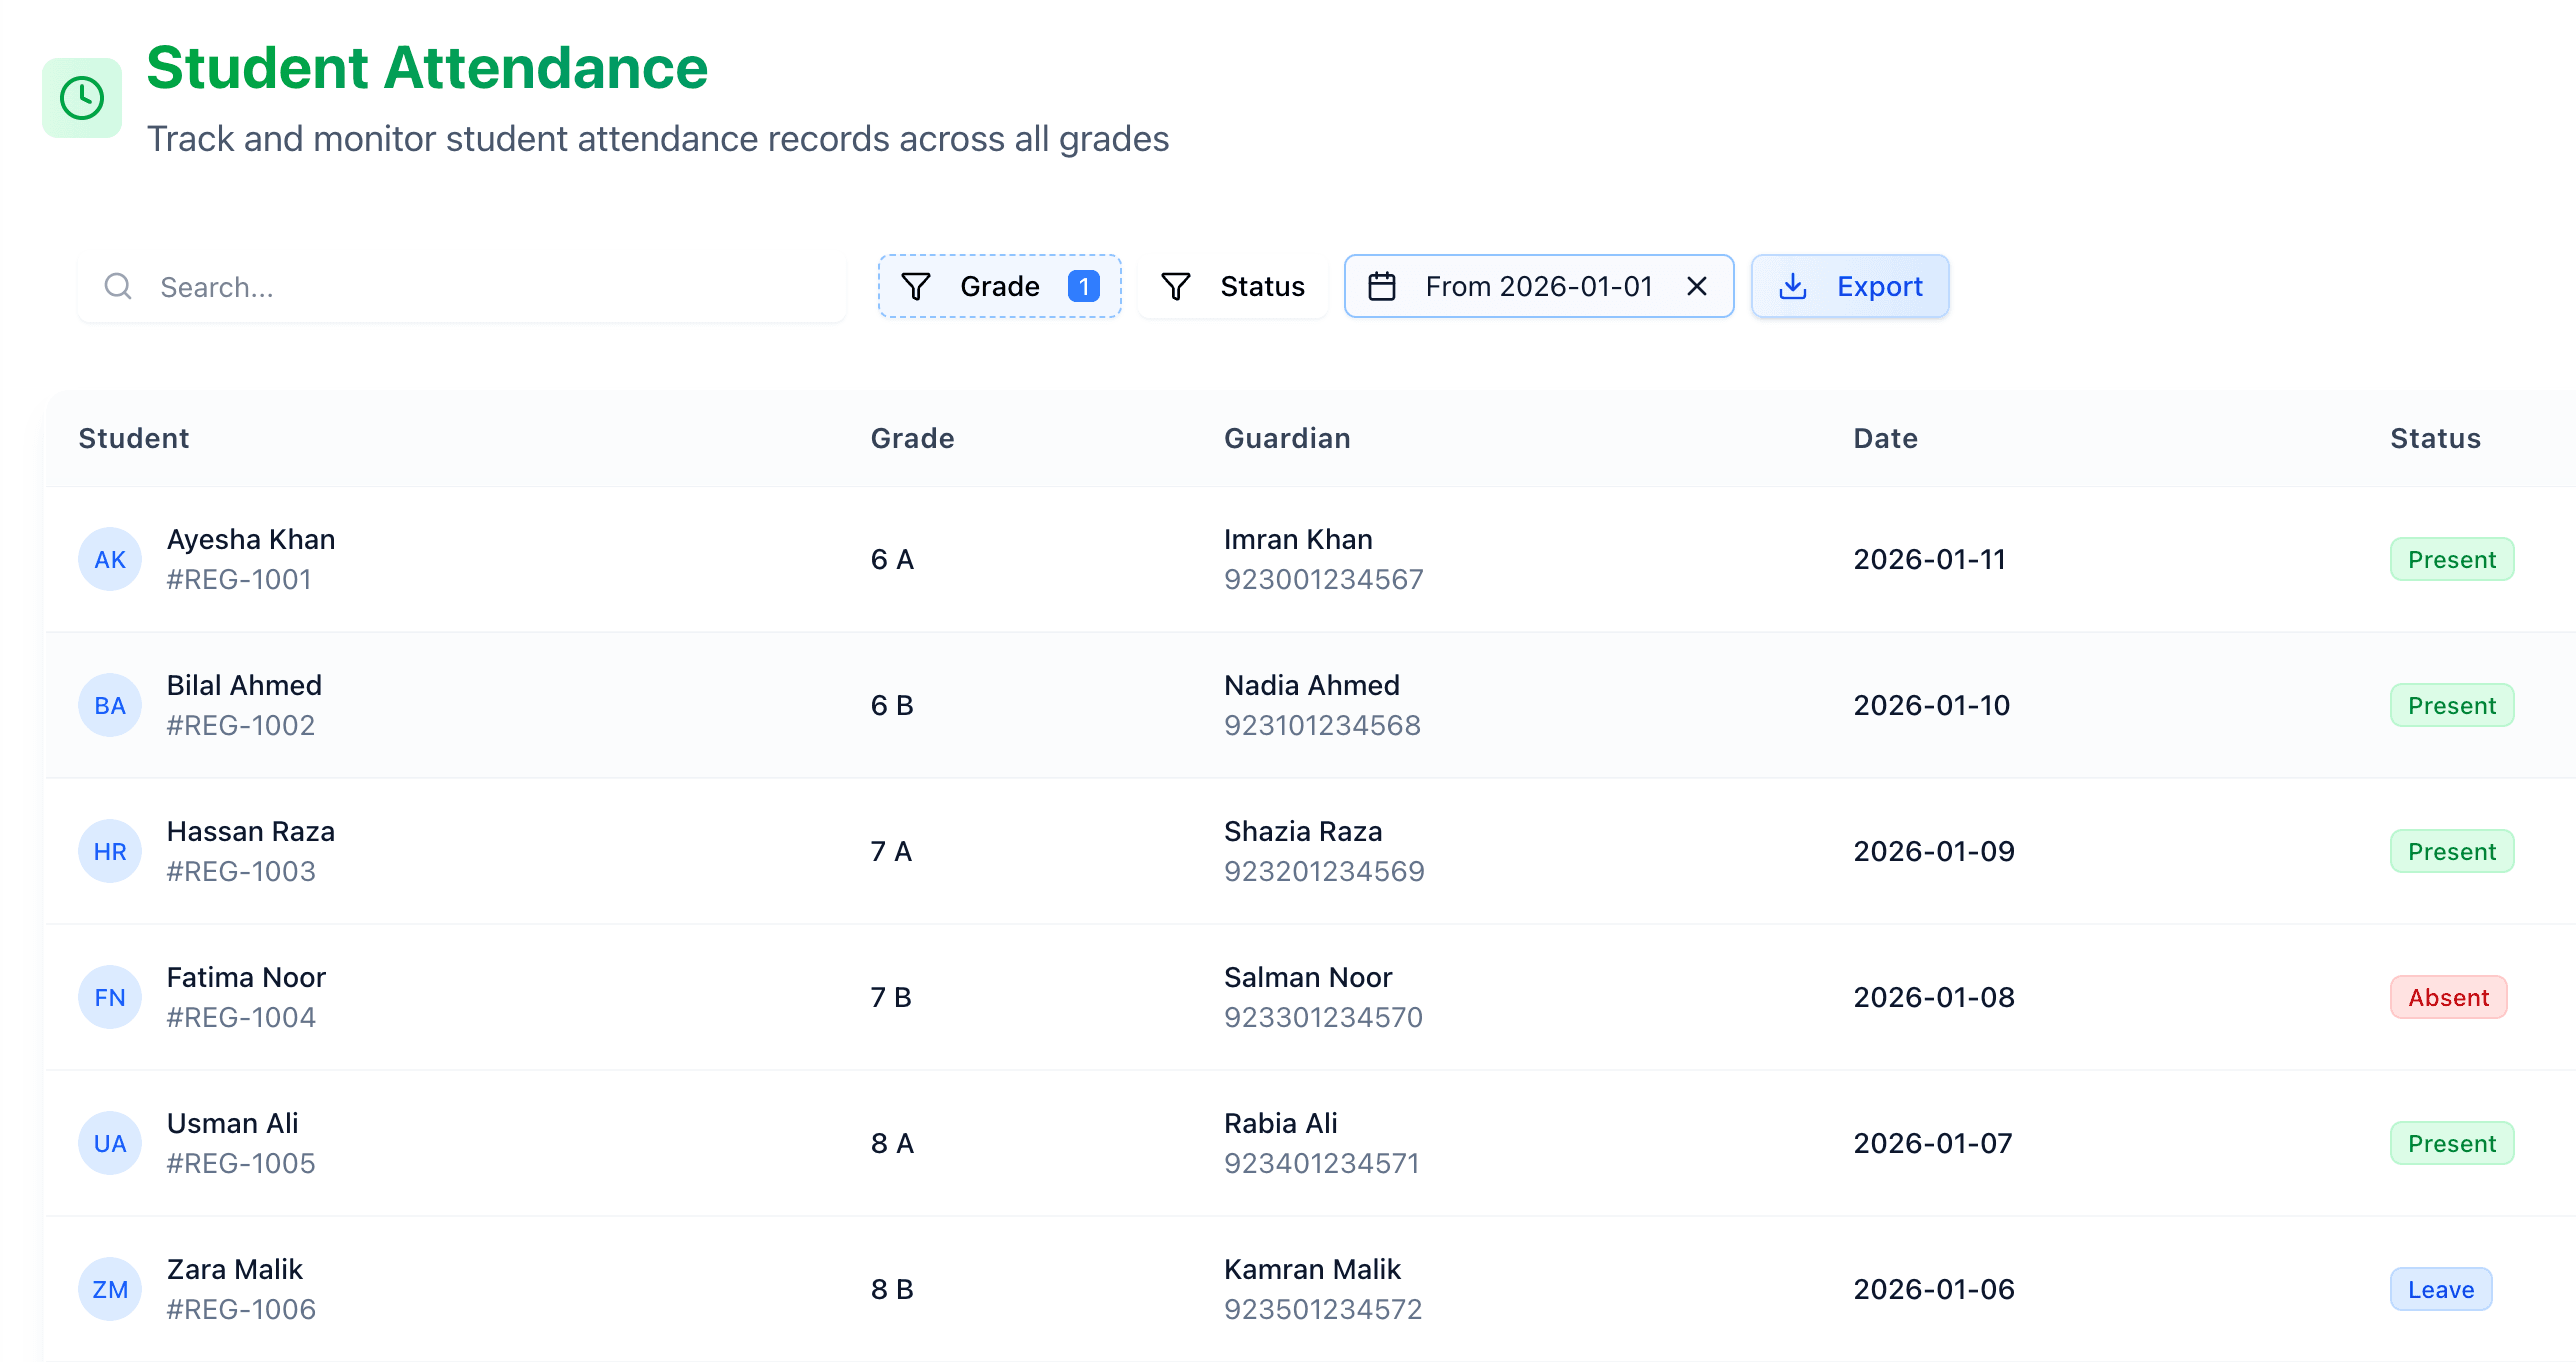This screenshot has height=1362, width=2576.
Task: Open the Grade filter dropdown
Action: pos(998,286)
